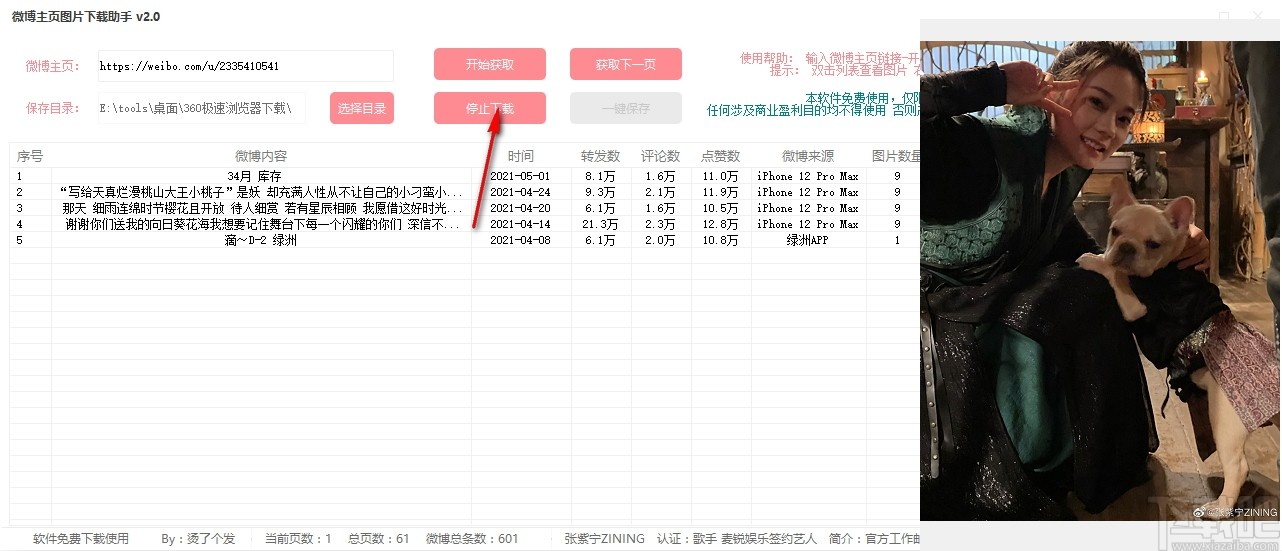Click the 微博主页 label

[53, 66]
